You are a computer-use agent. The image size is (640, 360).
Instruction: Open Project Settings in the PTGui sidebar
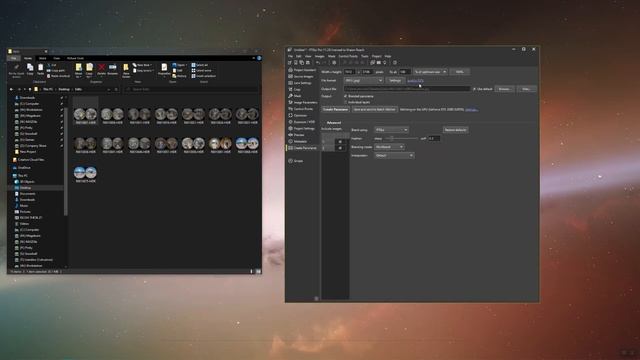[302, 129]
